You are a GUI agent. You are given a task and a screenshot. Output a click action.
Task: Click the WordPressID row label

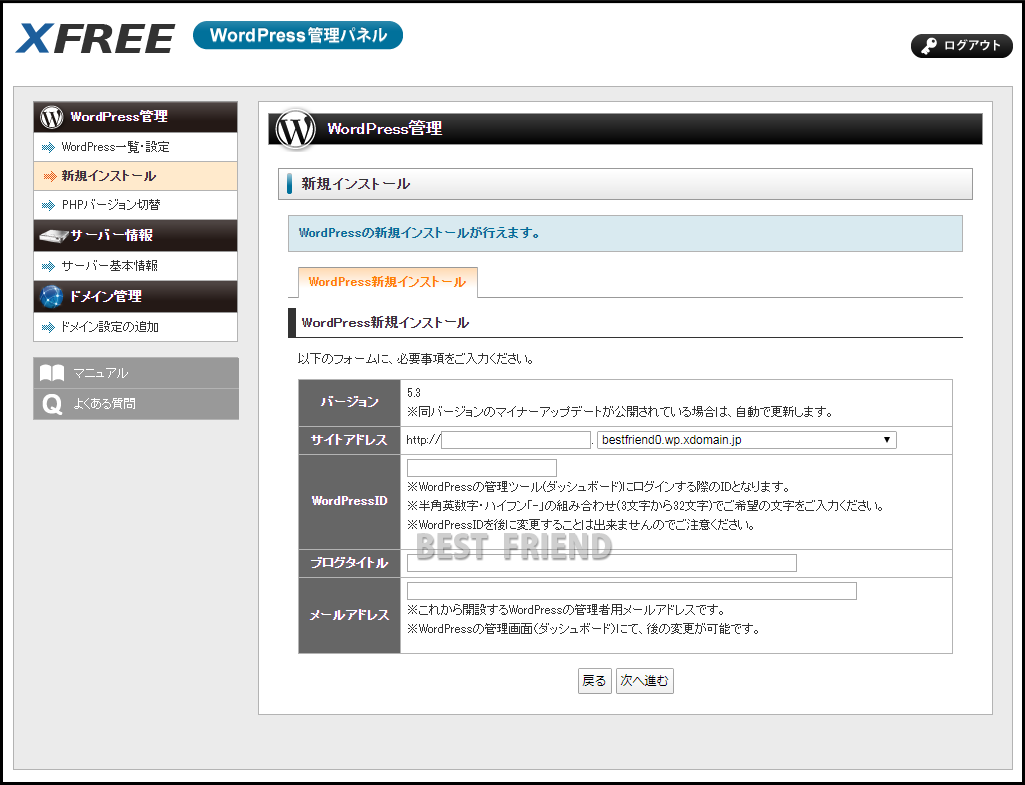[x=350, y=501]
